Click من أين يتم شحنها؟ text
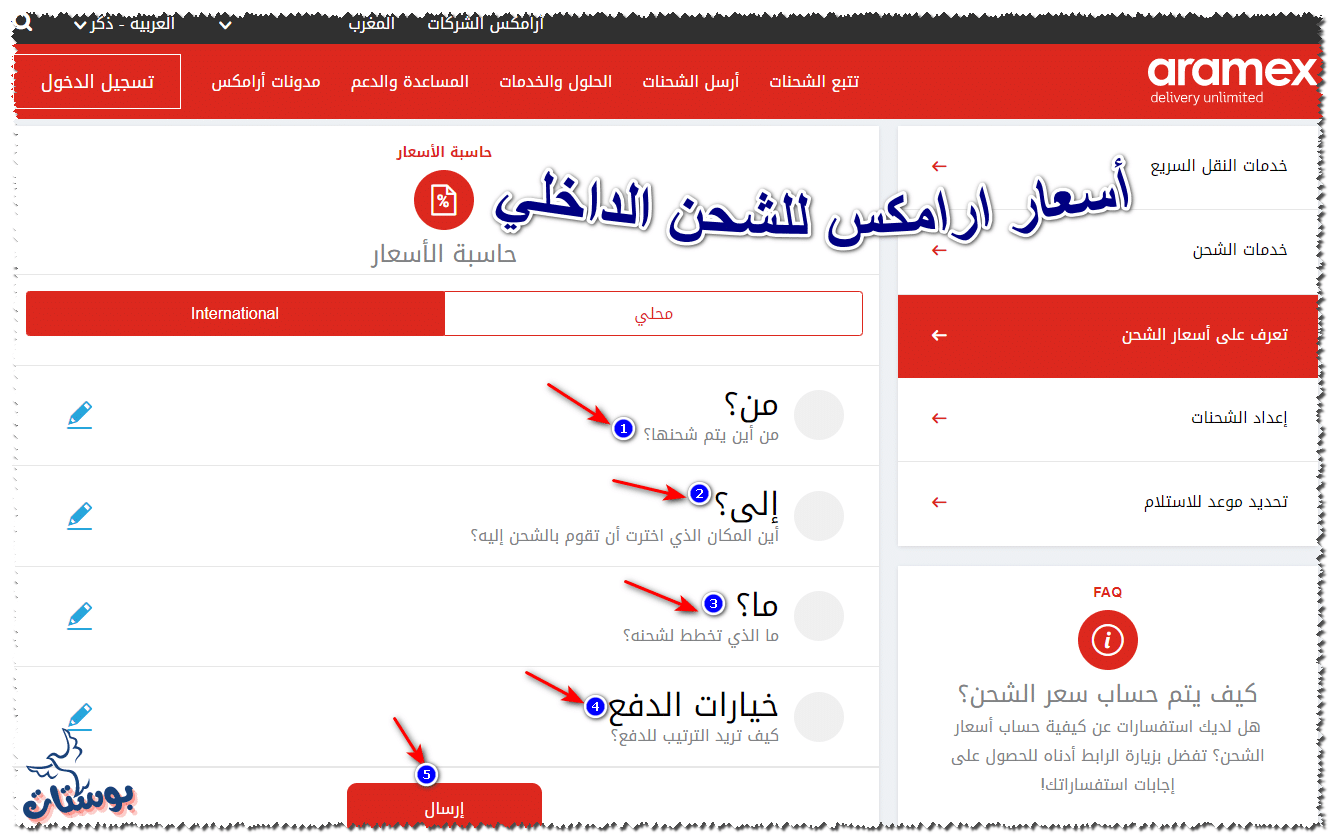 (711, 435)
